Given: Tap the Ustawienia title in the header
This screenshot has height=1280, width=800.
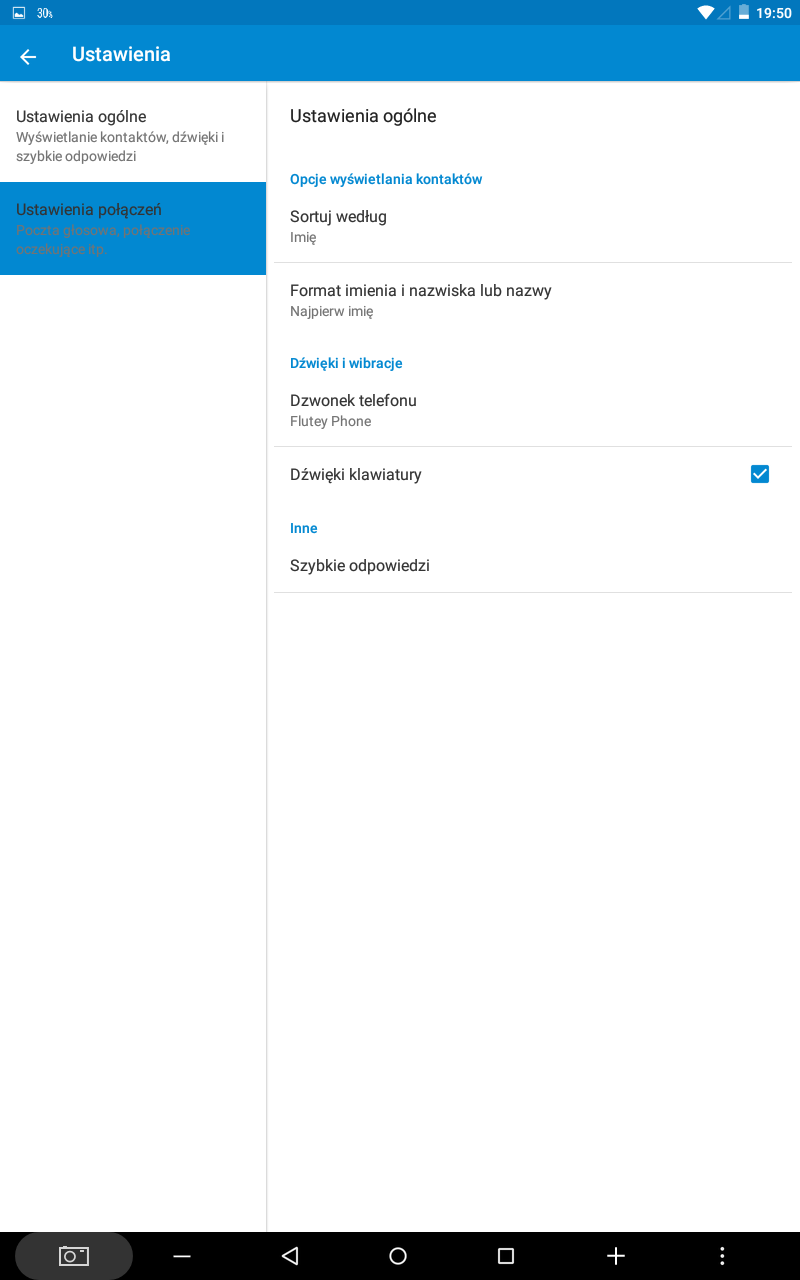Looking at the screenshot, I should pyautogui.click(x=121, y=55).
